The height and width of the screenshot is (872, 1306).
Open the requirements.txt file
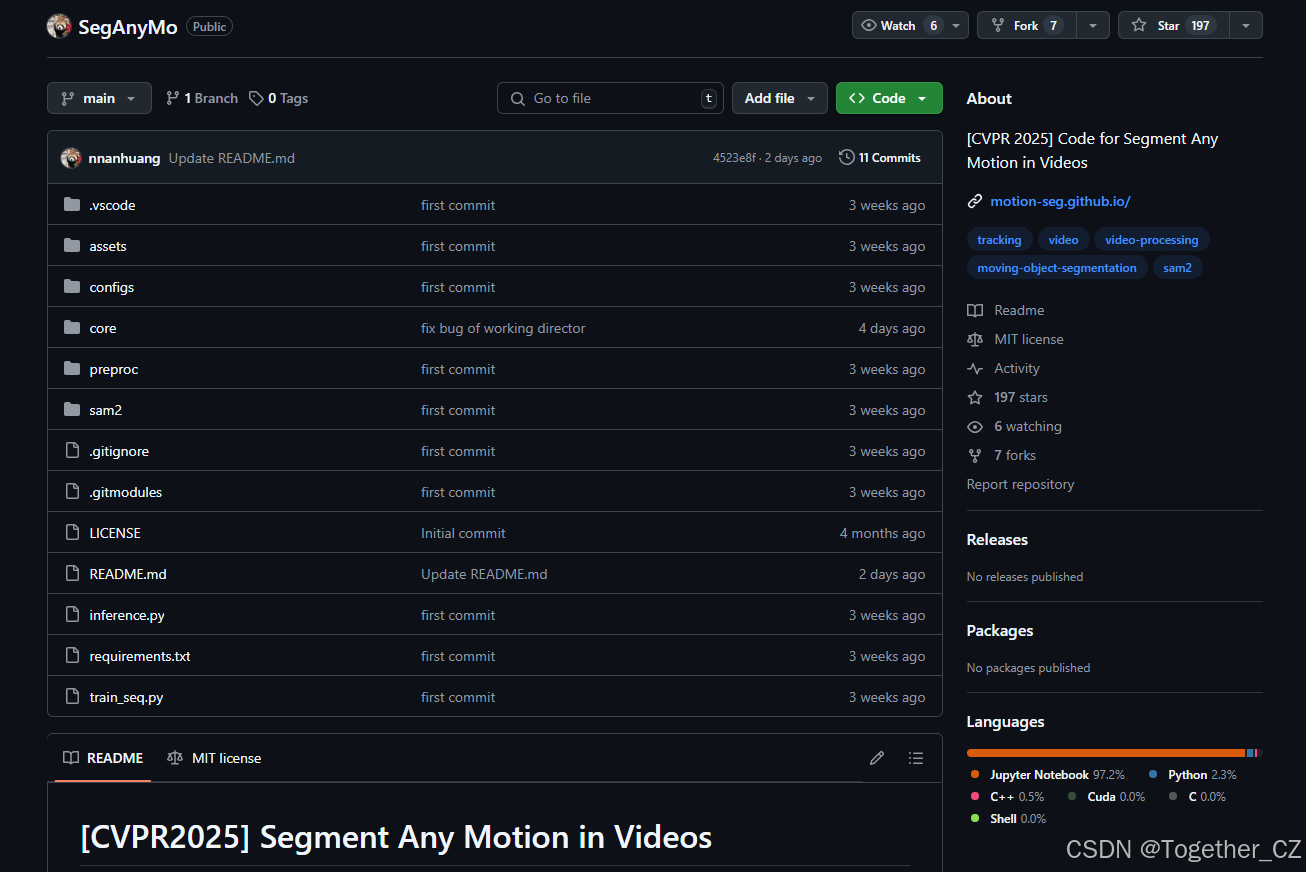coord(140,656)
